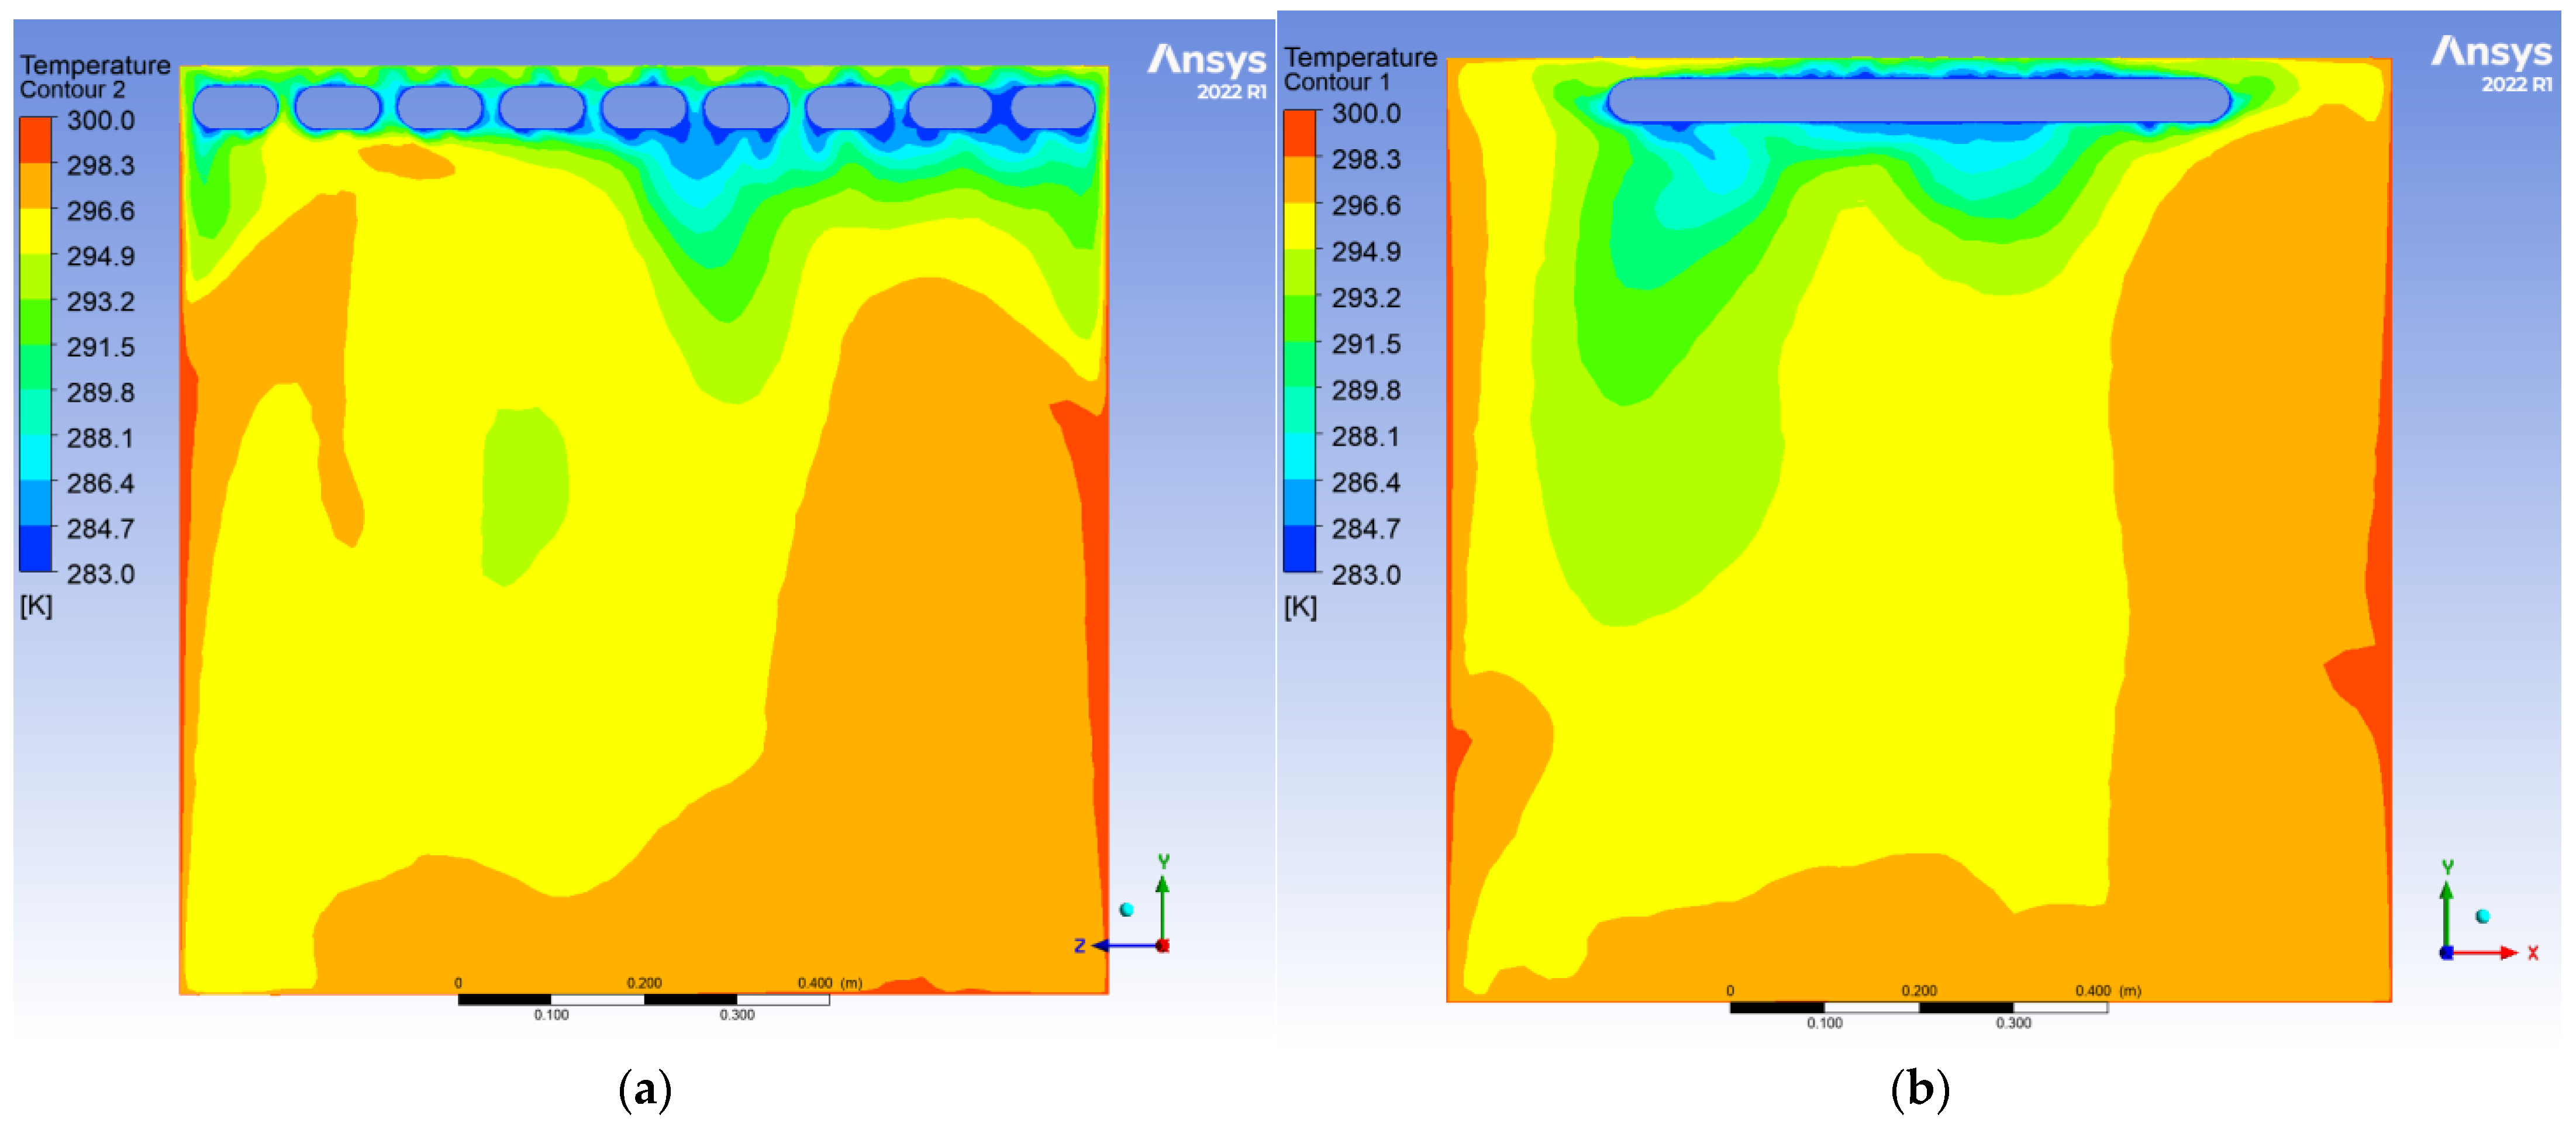Click the first oval tube in left contour
This screenshot has height=1129, width=2576.
click(x=235, y=108)
